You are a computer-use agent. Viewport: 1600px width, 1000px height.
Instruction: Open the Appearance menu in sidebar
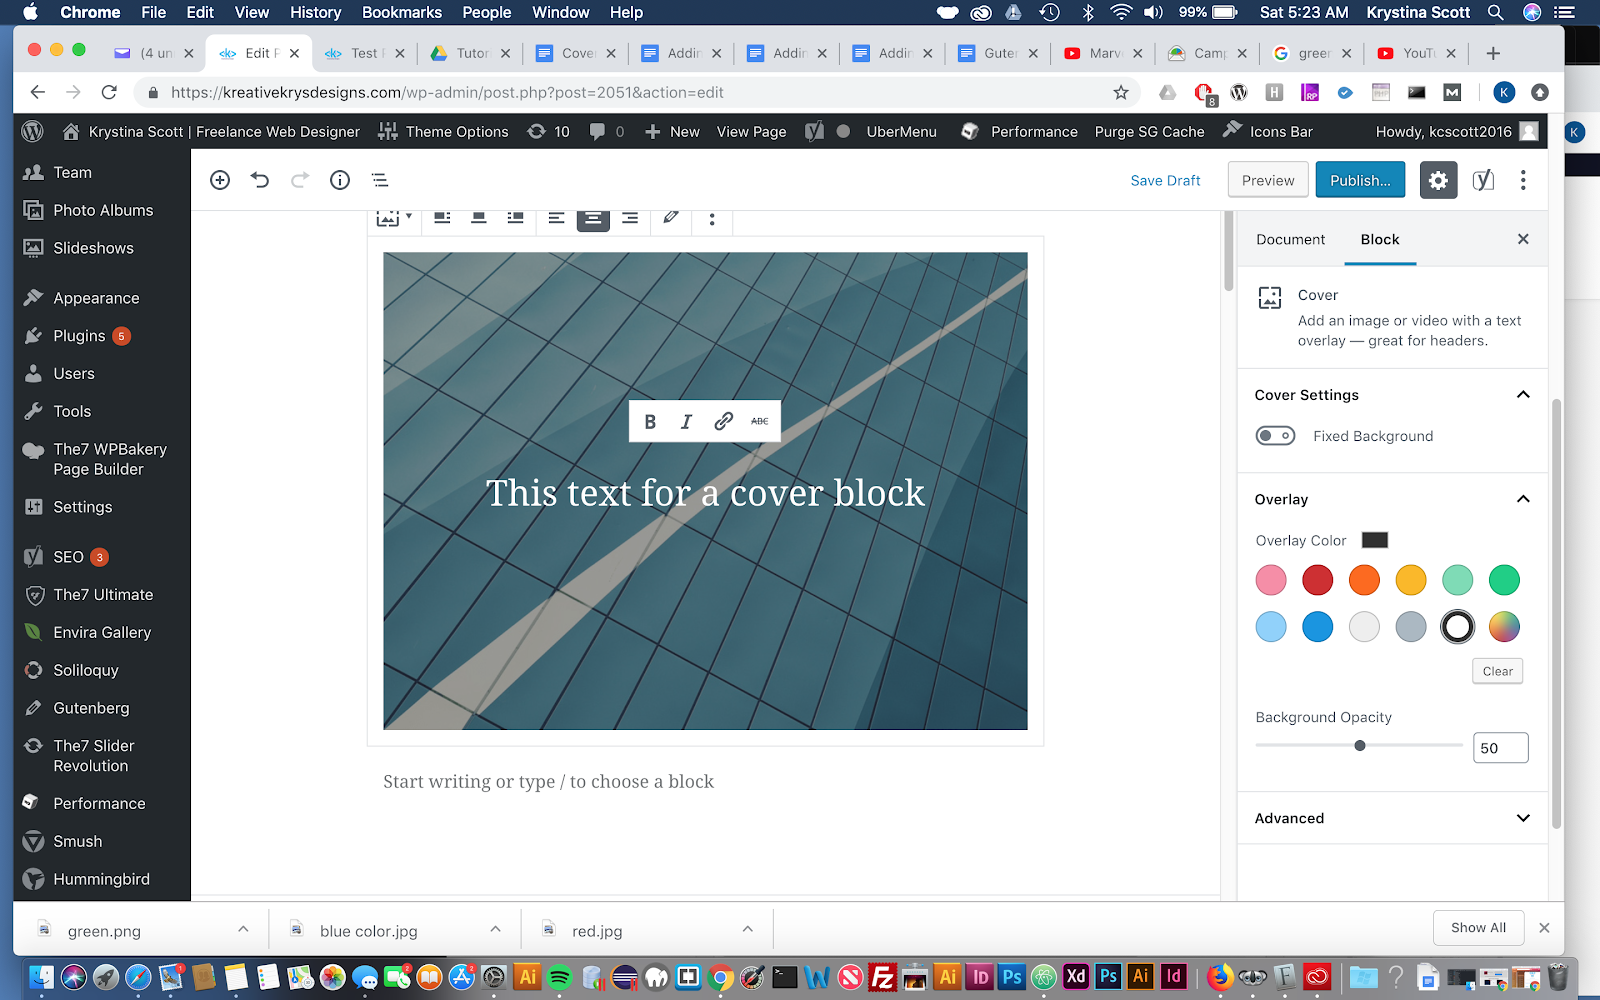[95, 298]
